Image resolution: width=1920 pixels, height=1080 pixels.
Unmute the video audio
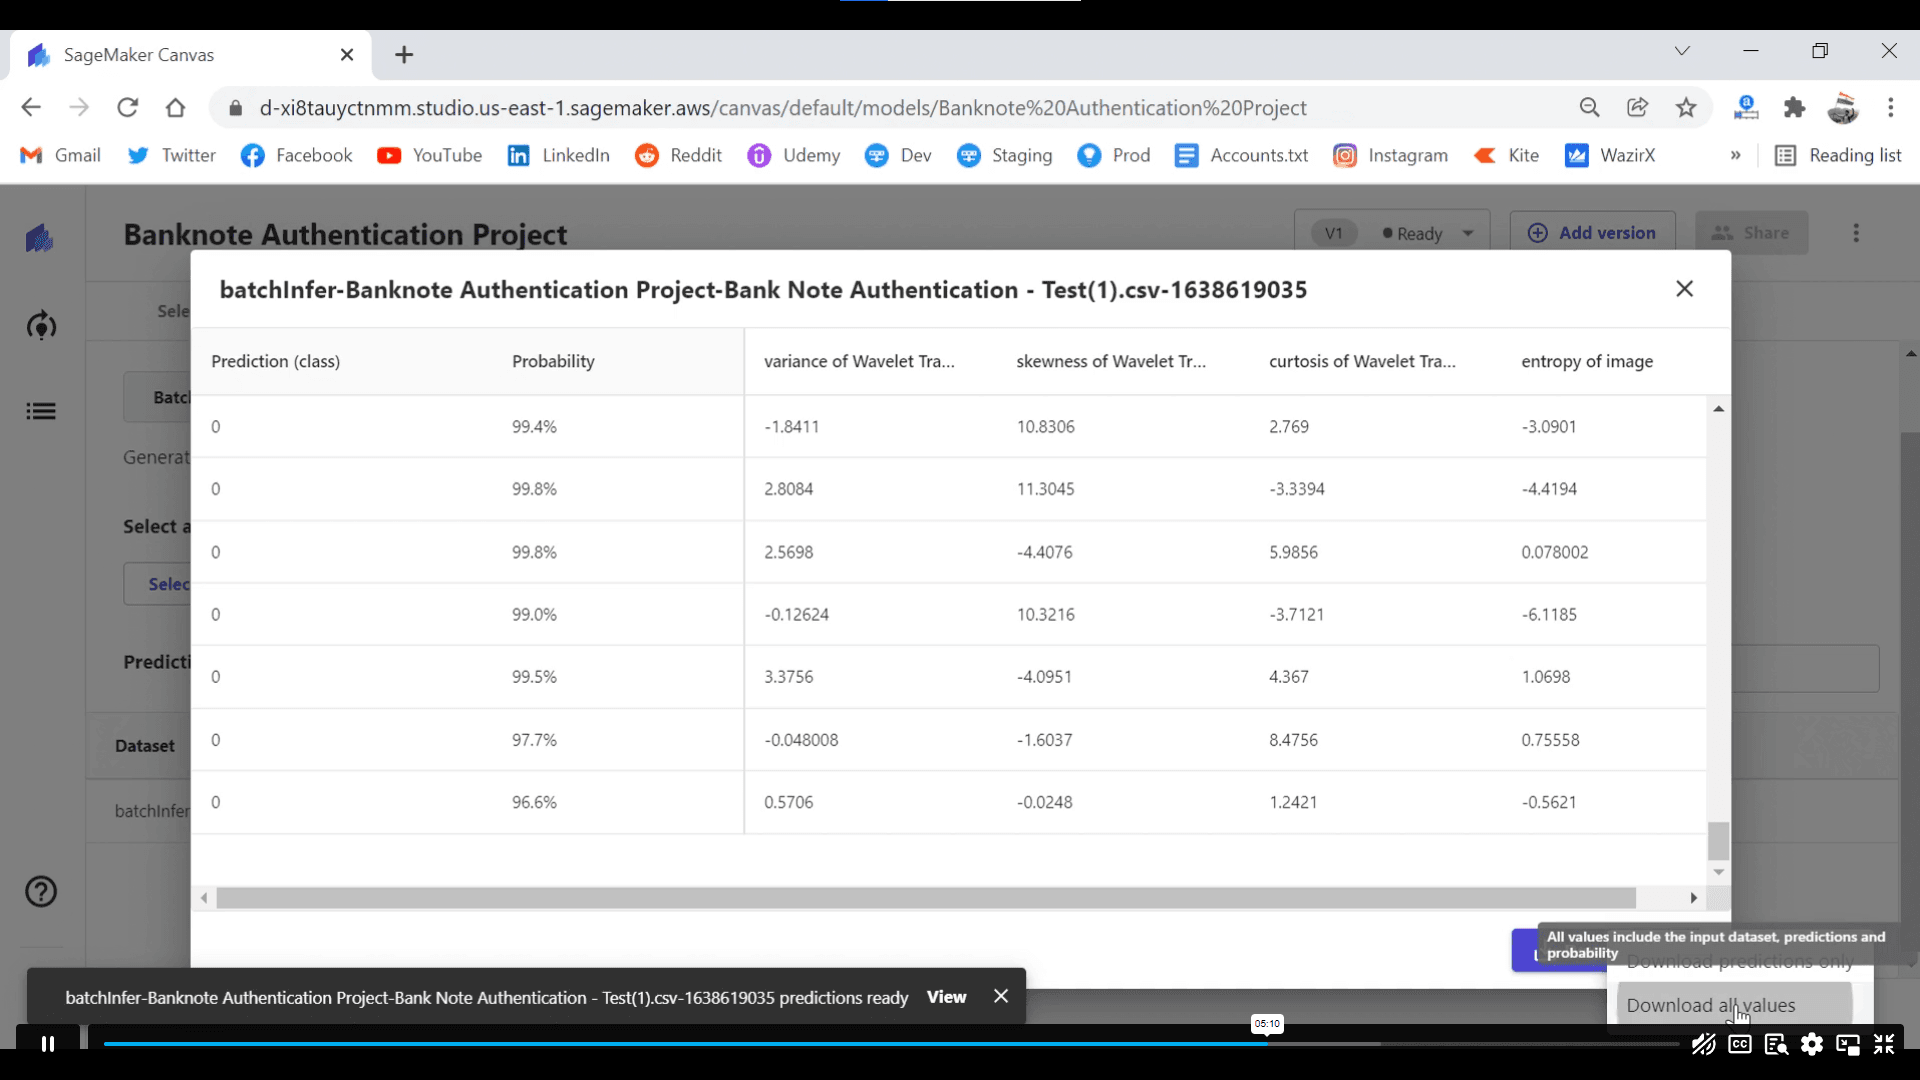pyautogui.click(x=1703, y=1044)
